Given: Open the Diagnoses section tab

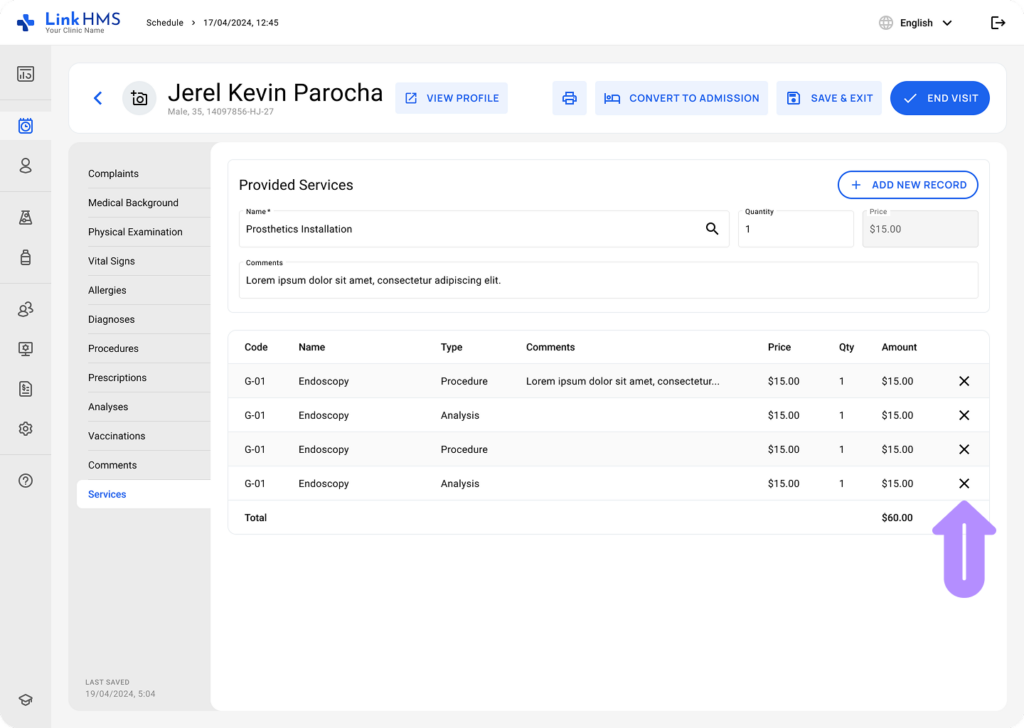Looking at the screenshot, I should [x=113, y=319].
